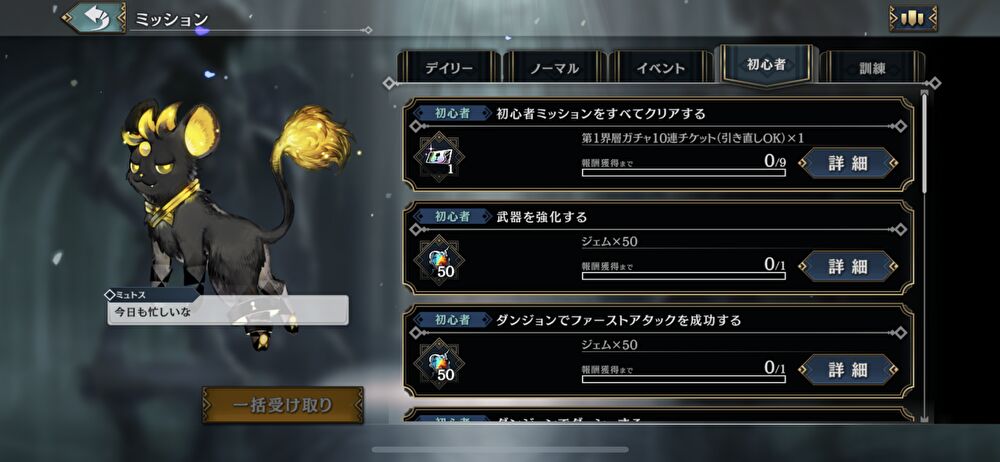Open the 訓練 tab
This screenshot has height=462, width=1000.
coord(872,68)
